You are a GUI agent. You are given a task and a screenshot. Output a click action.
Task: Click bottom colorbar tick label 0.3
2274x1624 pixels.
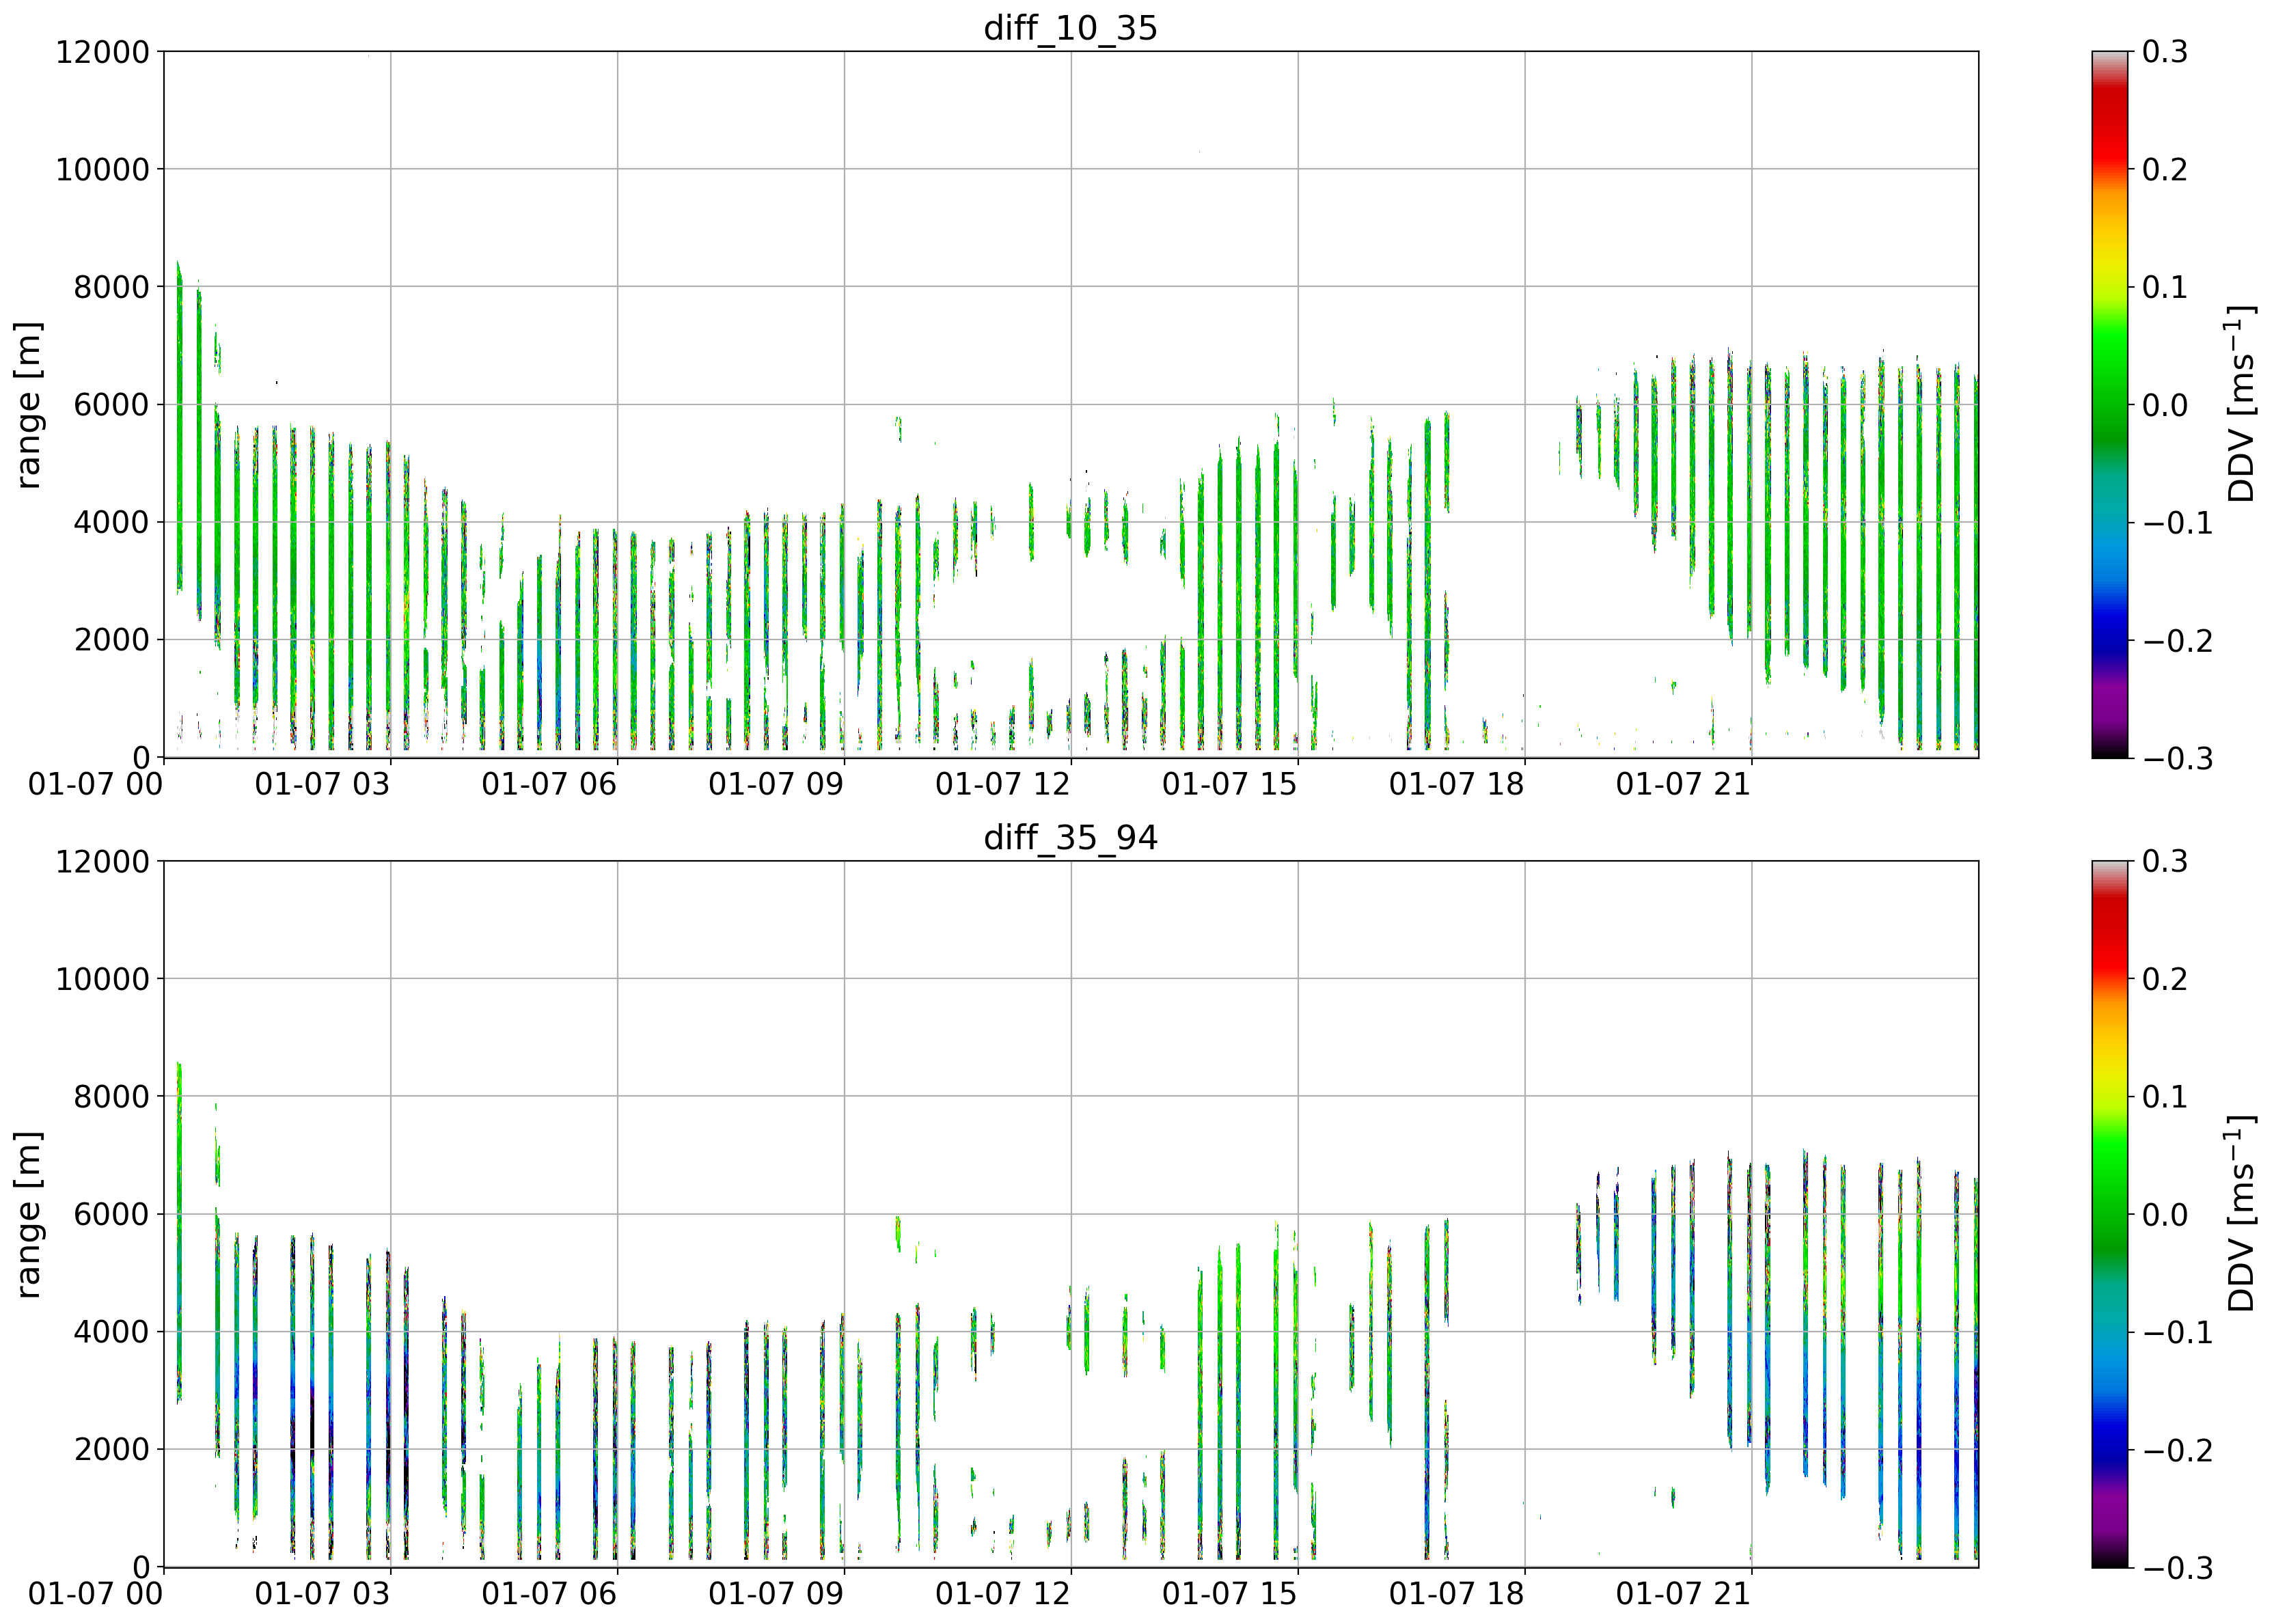point(2165,862)
